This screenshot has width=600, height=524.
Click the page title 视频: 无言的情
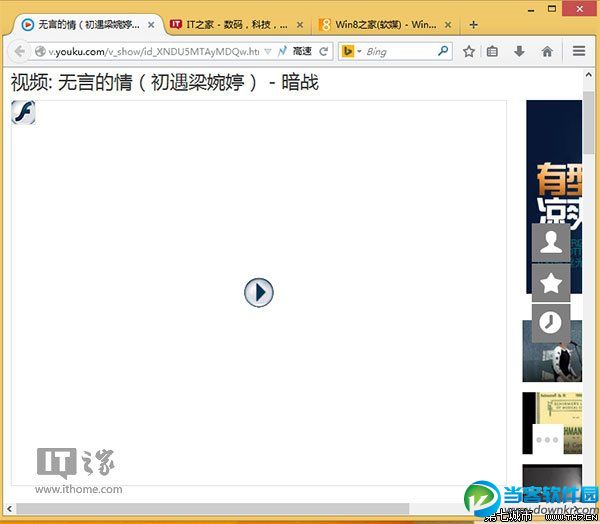click(x=165, y=82)
